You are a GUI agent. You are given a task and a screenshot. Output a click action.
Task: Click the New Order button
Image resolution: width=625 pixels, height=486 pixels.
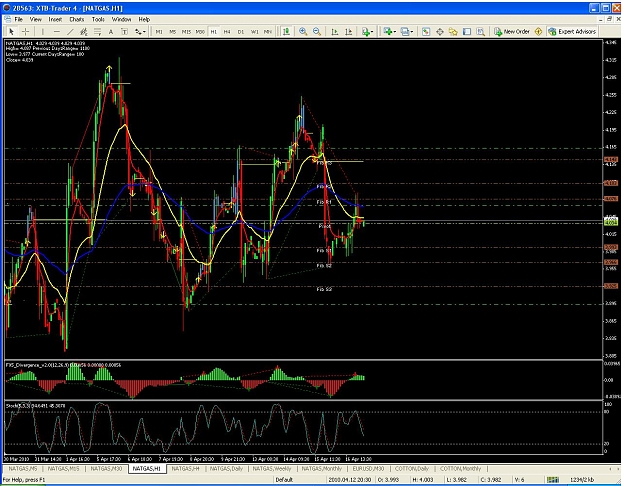pyautogui.click(x=512, y=31)
